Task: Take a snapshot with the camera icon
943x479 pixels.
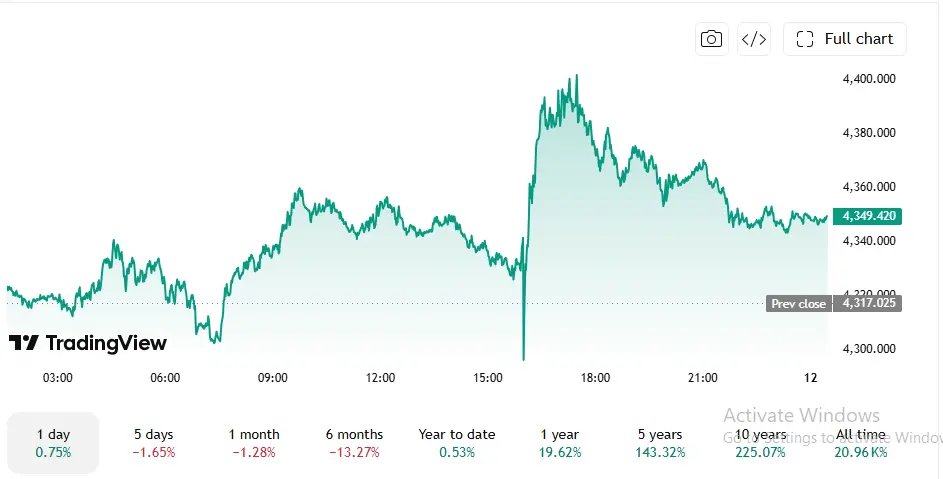Action: [711, 39]
